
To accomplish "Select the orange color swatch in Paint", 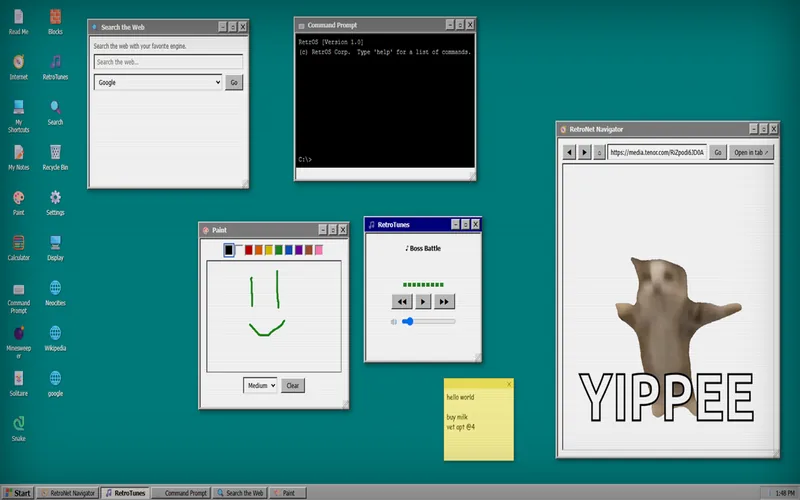I will 259,250.
